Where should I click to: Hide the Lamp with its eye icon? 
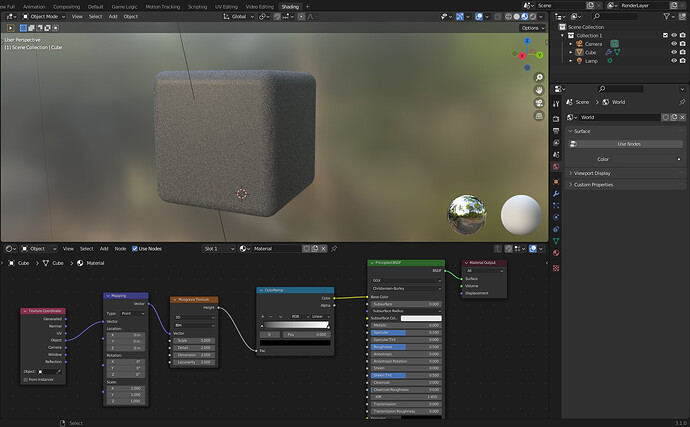click(674, 61)
